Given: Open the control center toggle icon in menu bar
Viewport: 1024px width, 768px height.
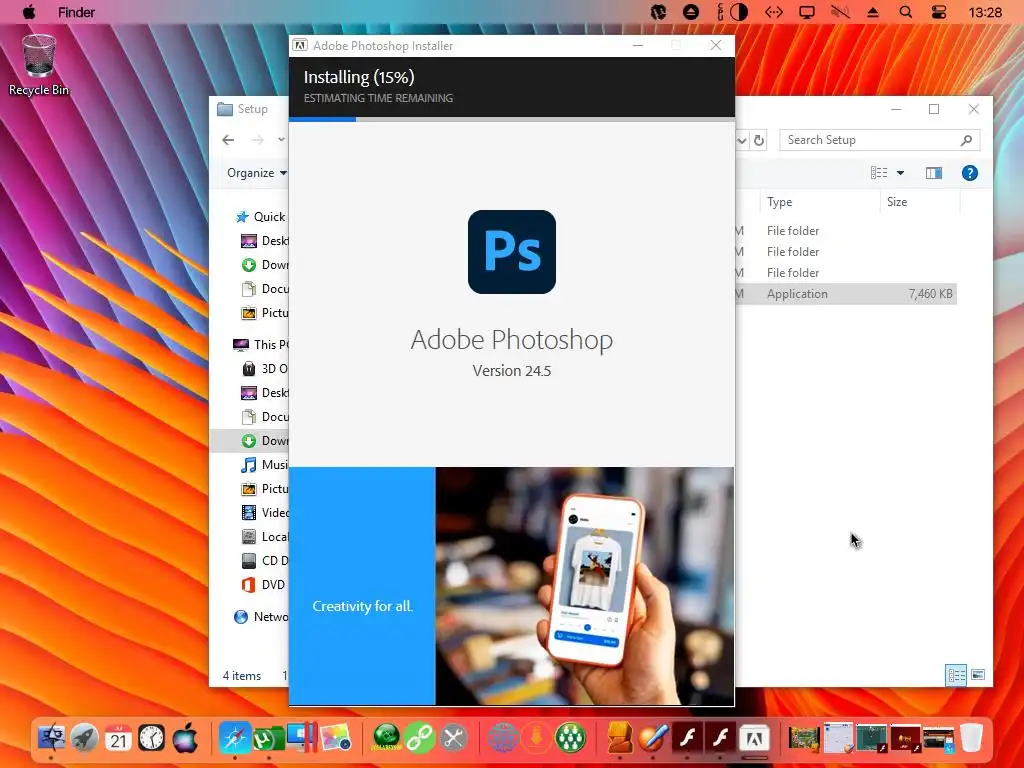Looking at the screenshot, I should (x=938, y=12).
